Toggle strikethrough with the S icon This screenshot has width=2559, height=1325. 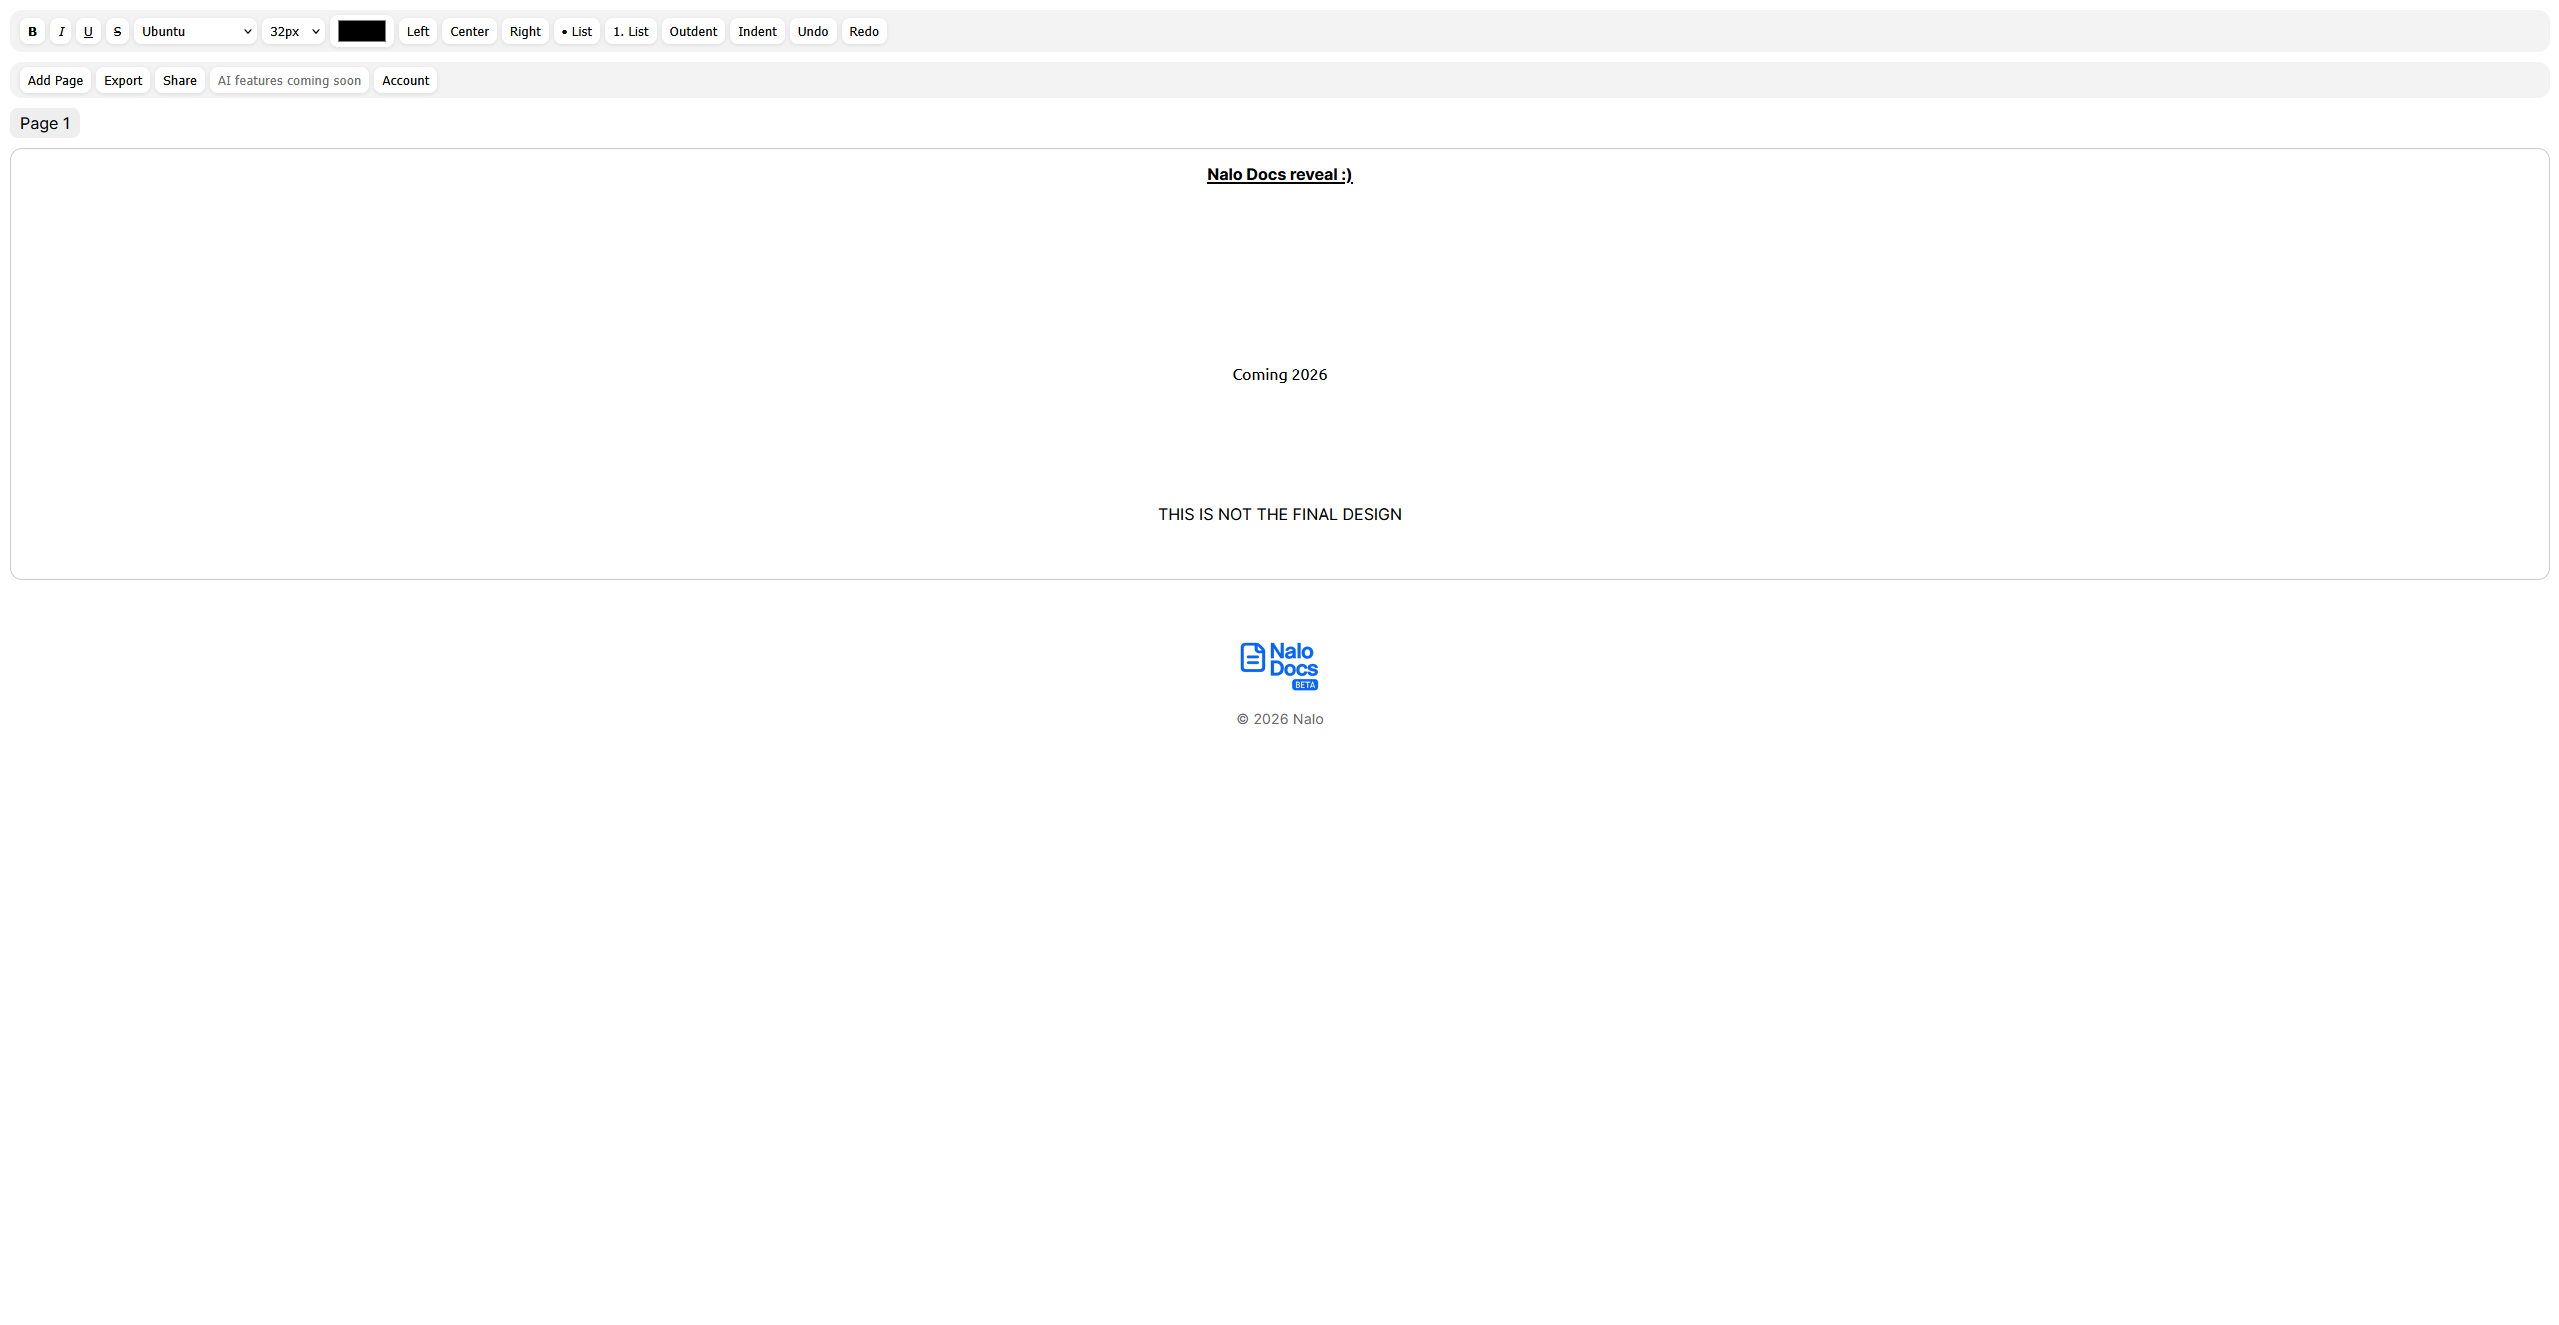pos(117,31)
